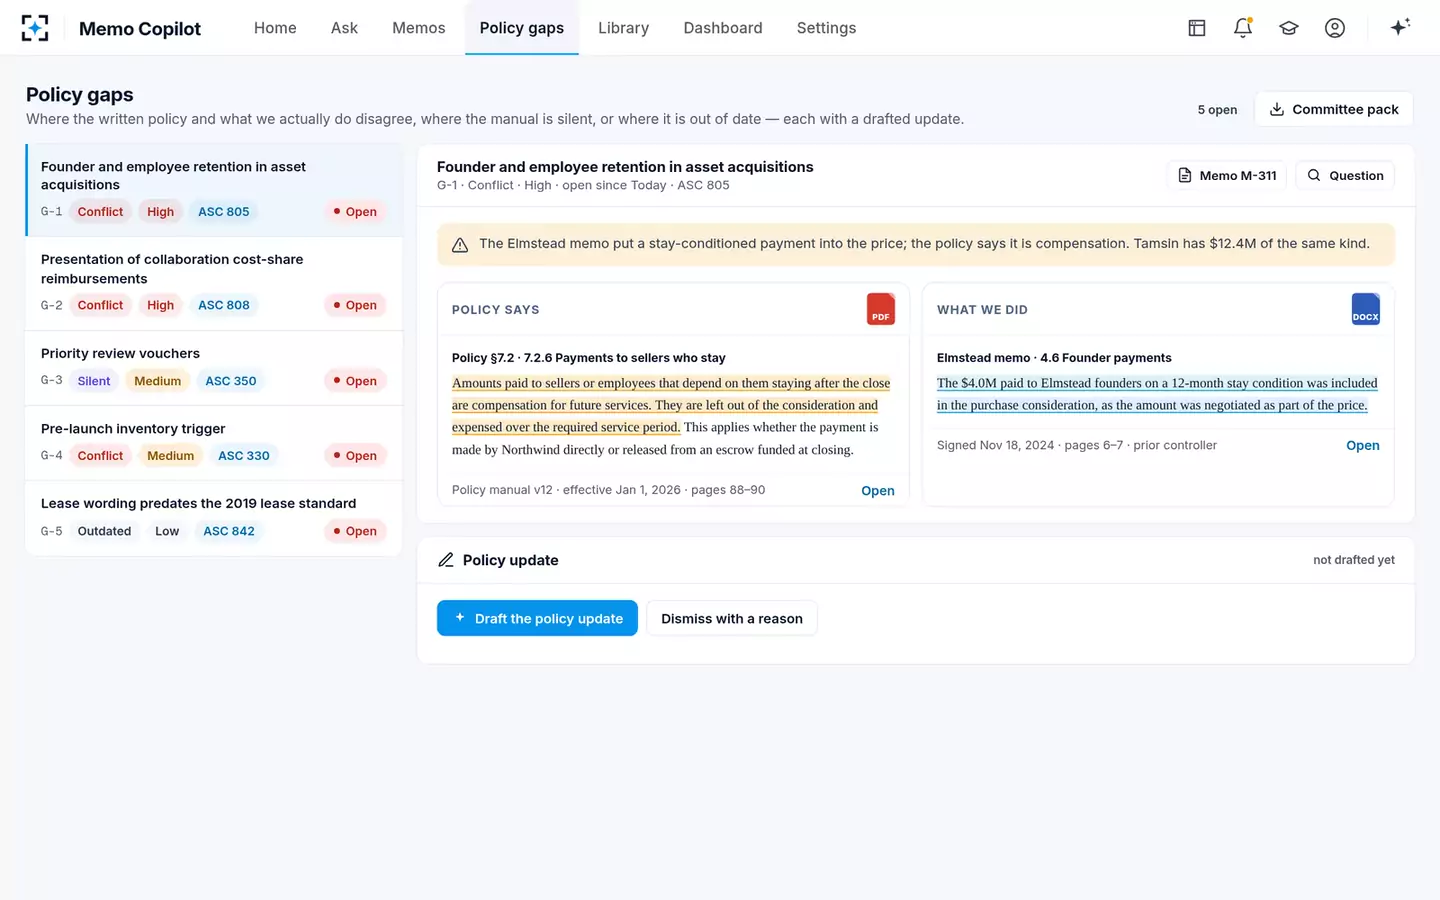Click the highlighted Elmstead memo excerpt

click(1157, 394)
